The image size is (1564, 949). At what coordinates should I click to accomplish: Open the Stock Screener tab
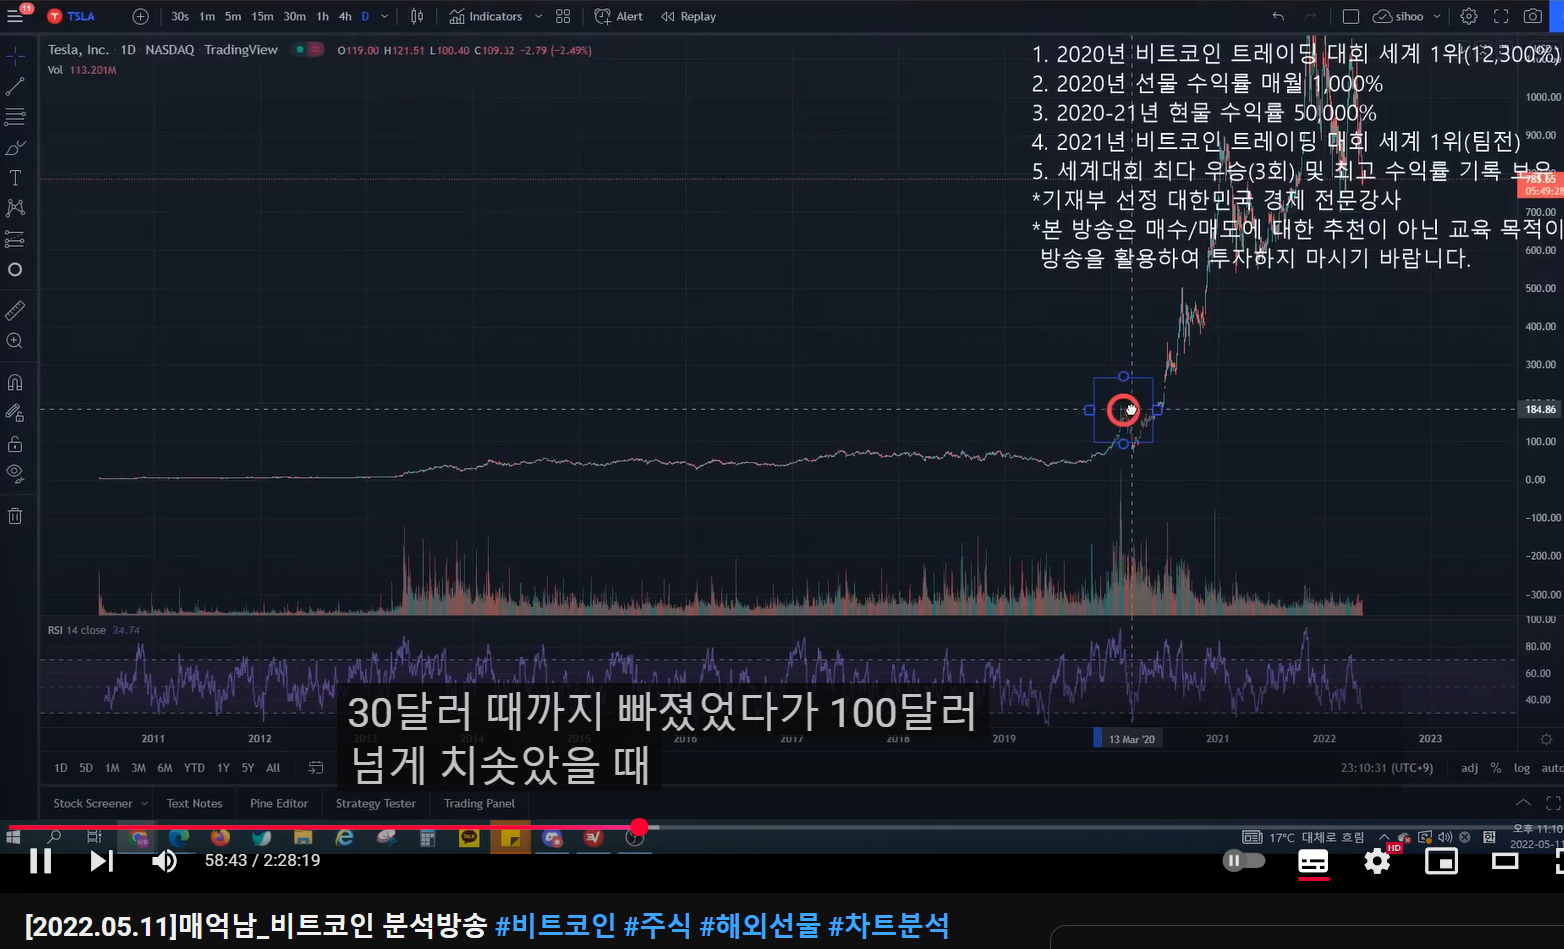coord(93,803)
